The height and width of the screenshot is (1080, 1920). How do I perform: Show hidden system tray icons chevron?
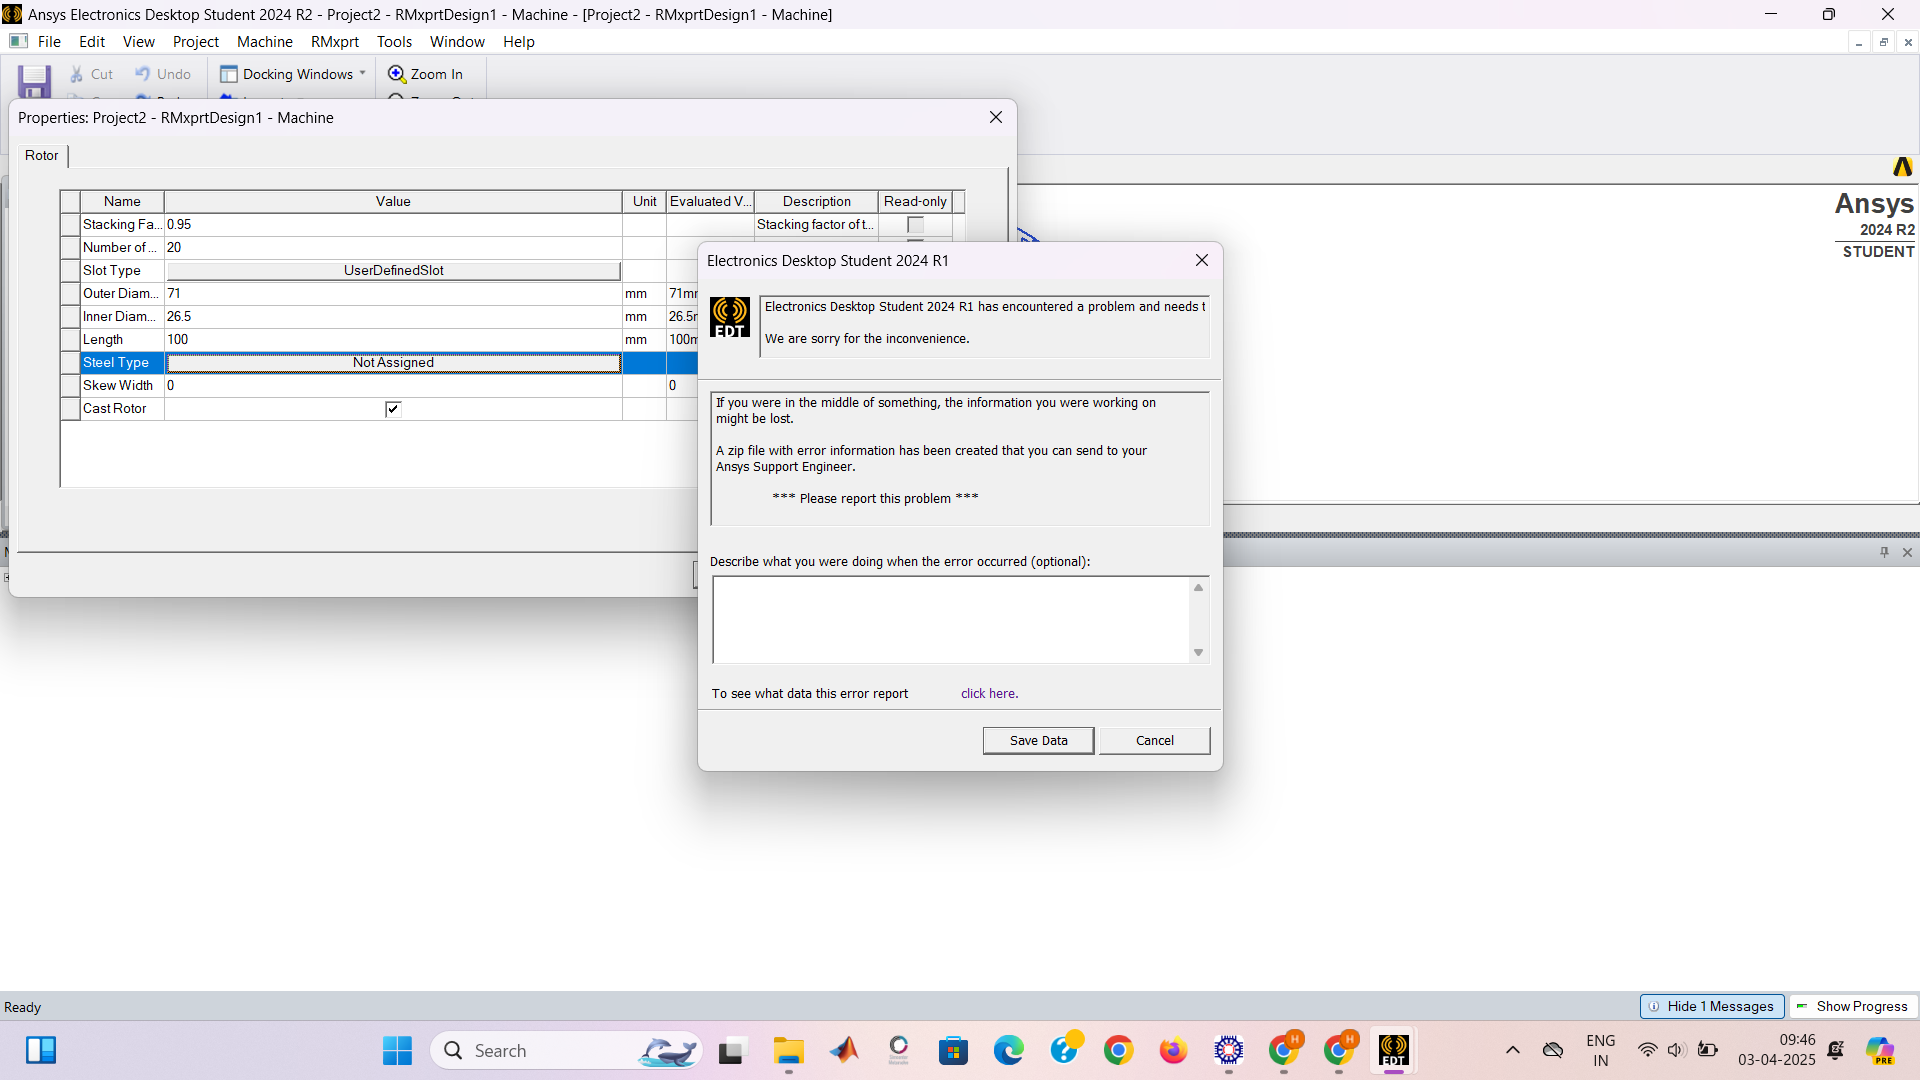click(x=1513, y=1051)
